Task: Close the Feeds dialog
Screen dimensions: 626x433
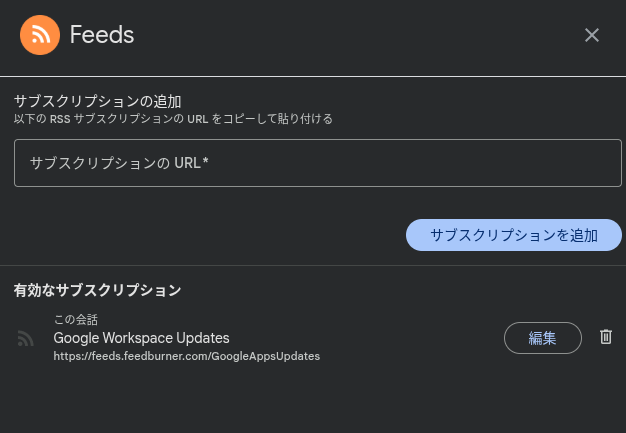Action: coord(592,35)
